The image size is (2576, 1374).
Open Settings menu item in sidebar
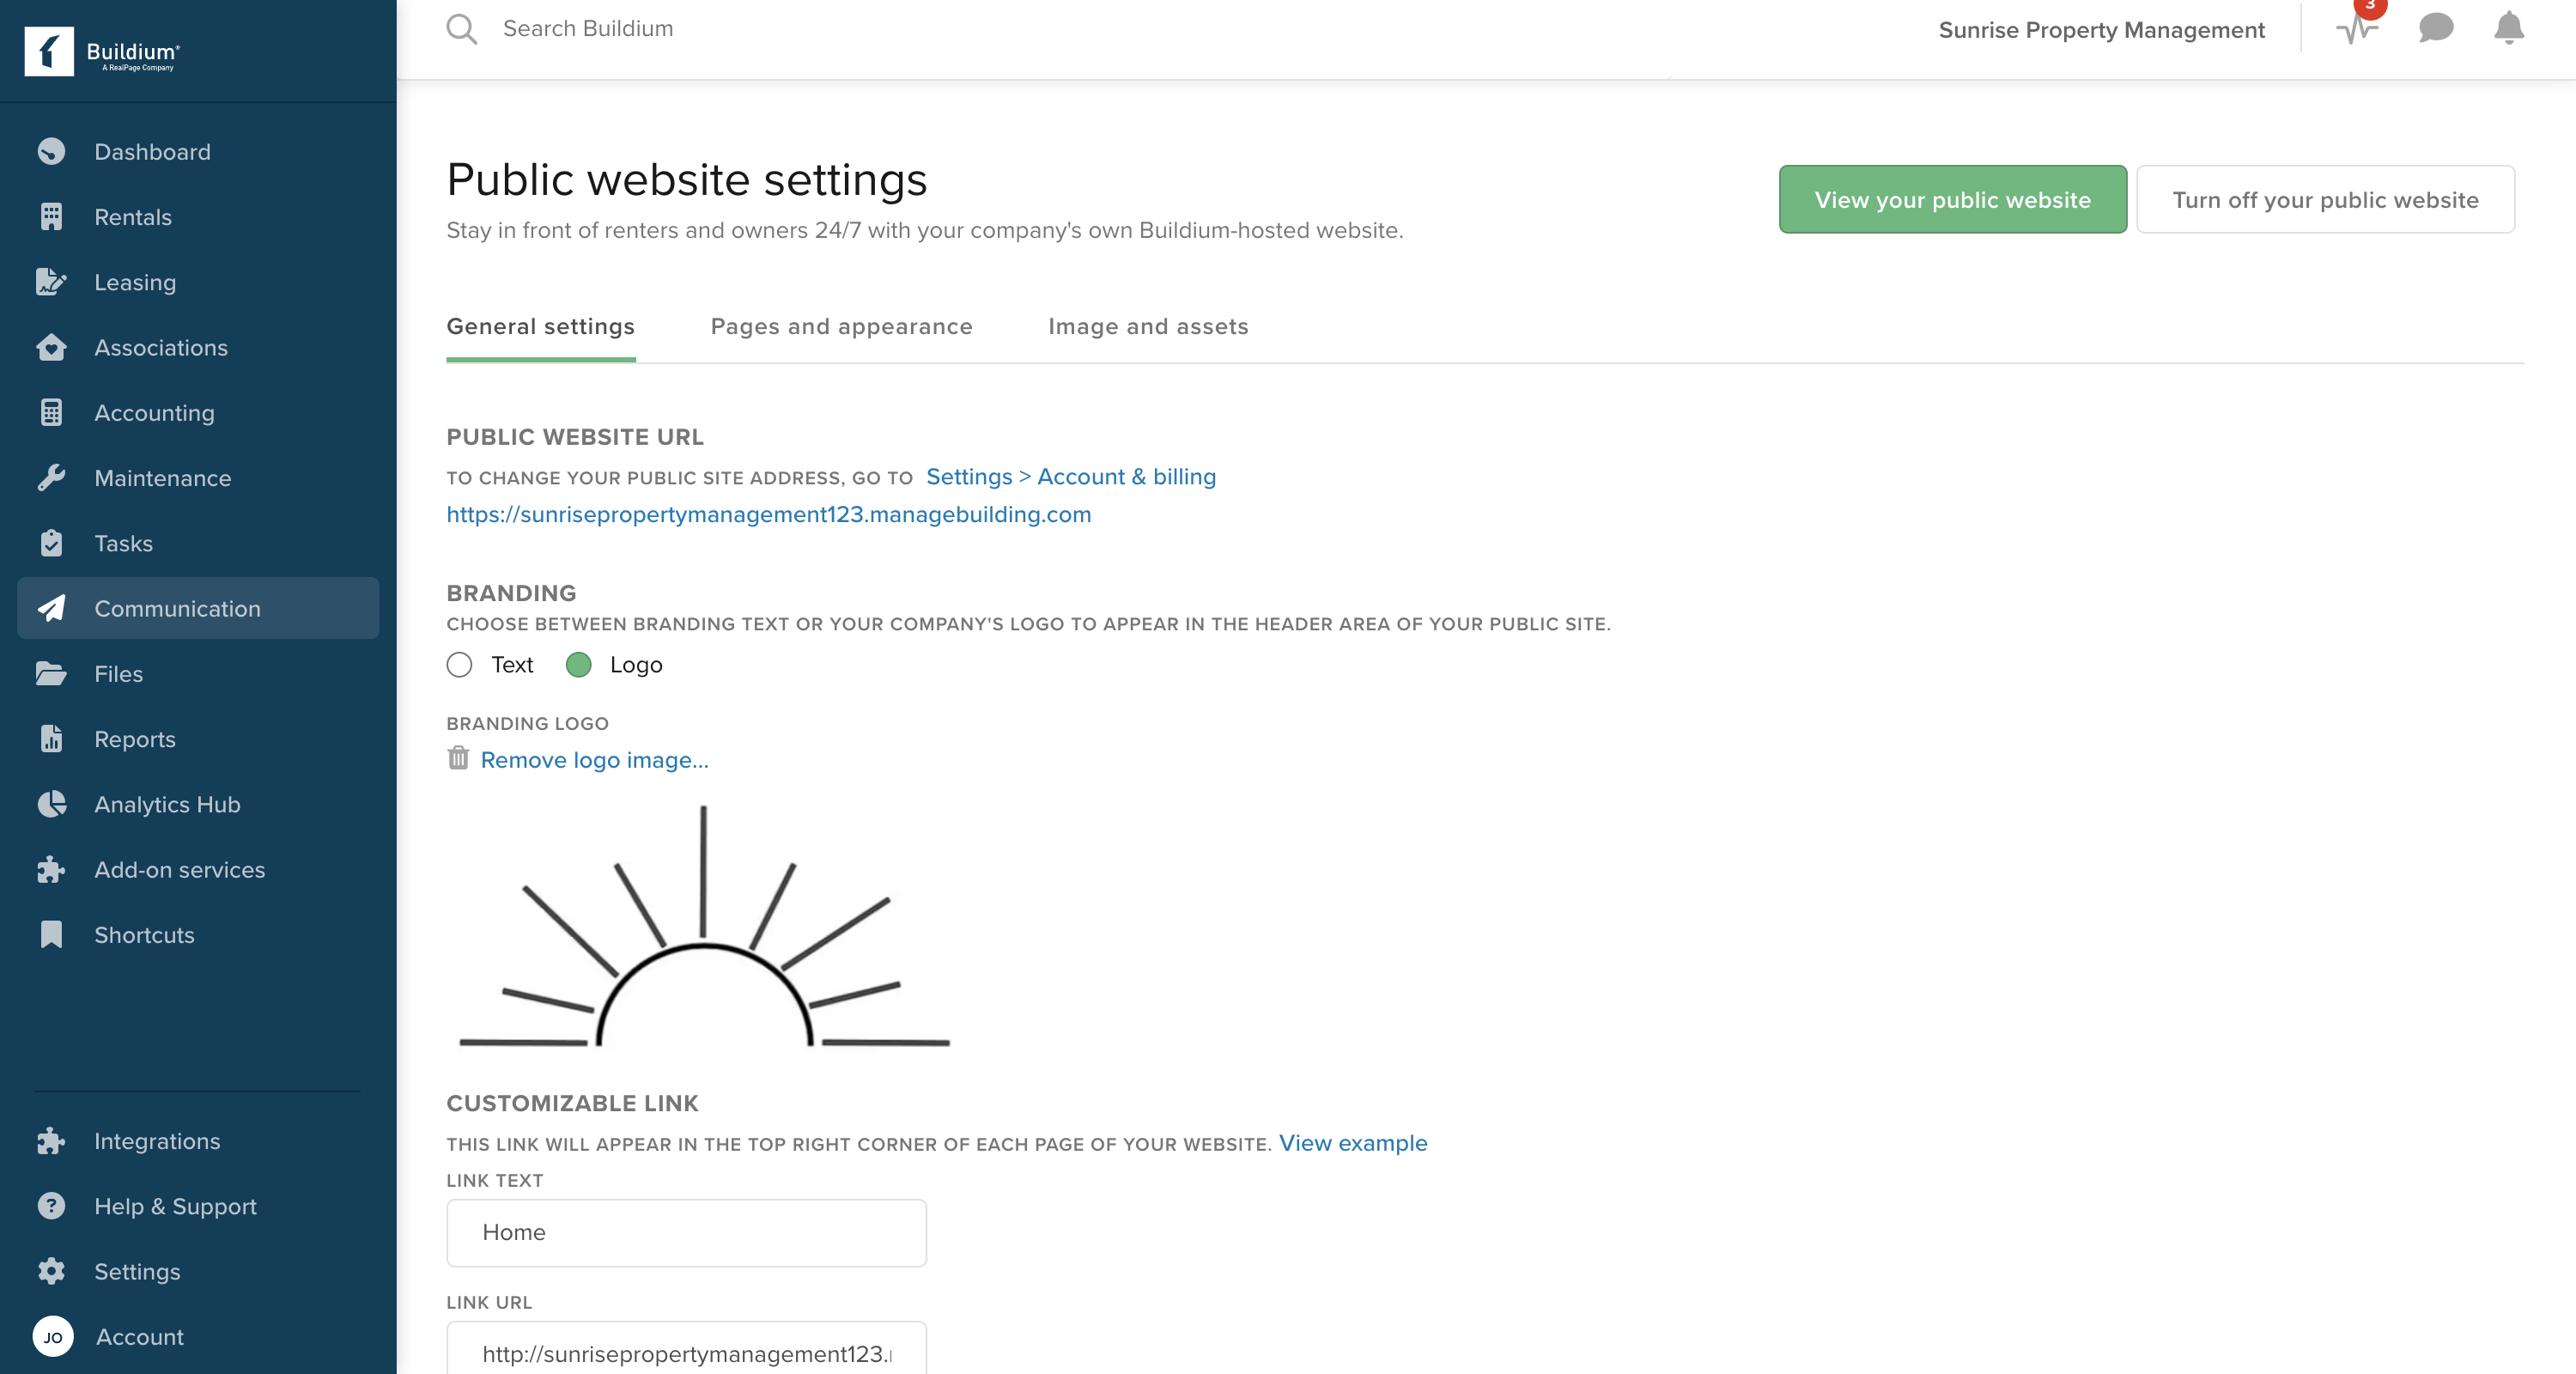click(x=198, y=1271)
